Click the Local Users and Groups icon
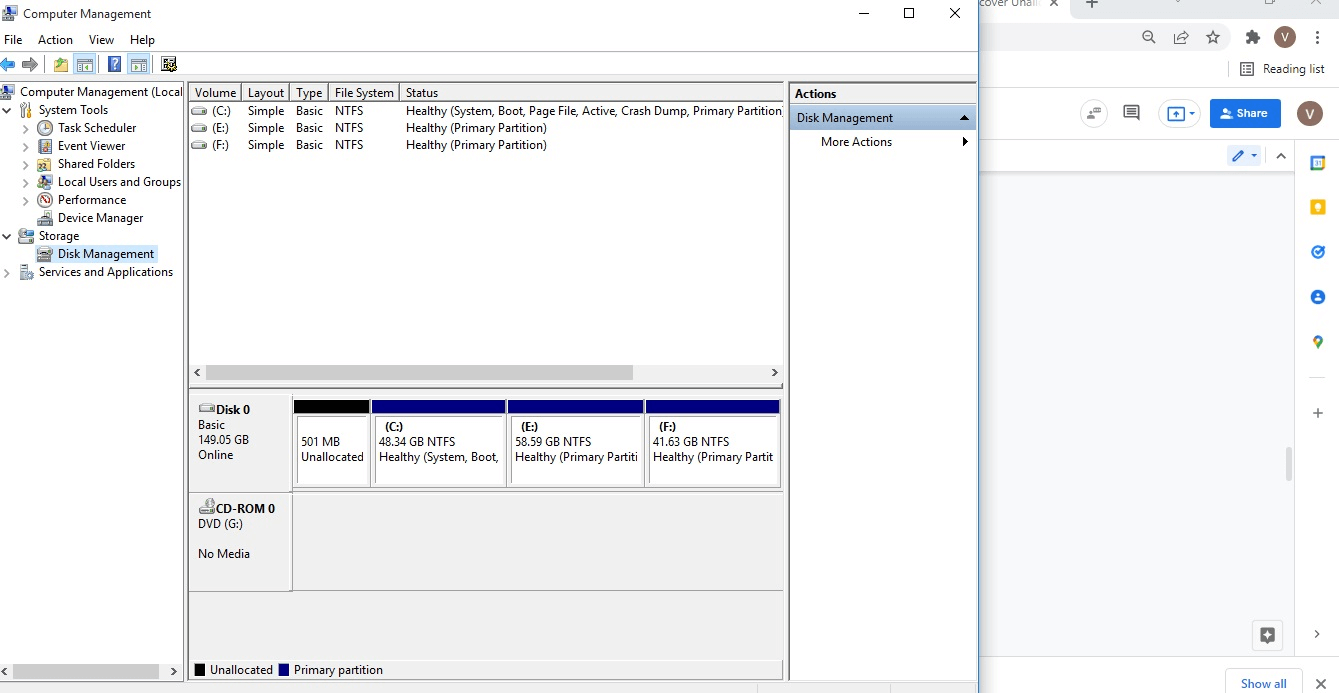Image resolution: width=1339 pixels, height=693 pixels. [45, 182]
